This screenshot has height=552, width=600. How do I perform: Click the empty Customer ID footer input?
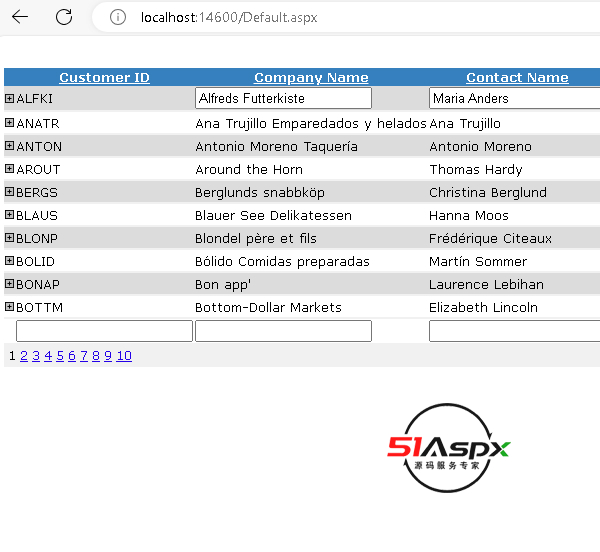(x=104, y=331)
